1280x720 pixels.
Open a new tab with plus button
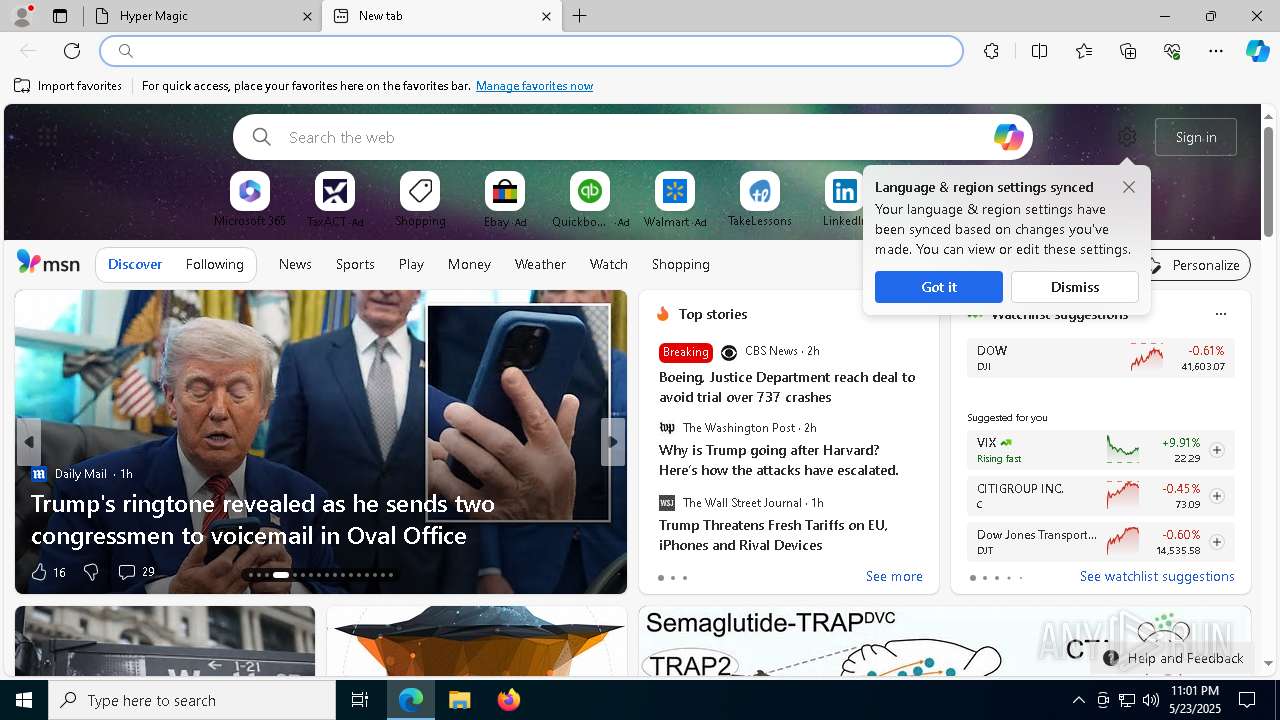[x=580, y=16]
